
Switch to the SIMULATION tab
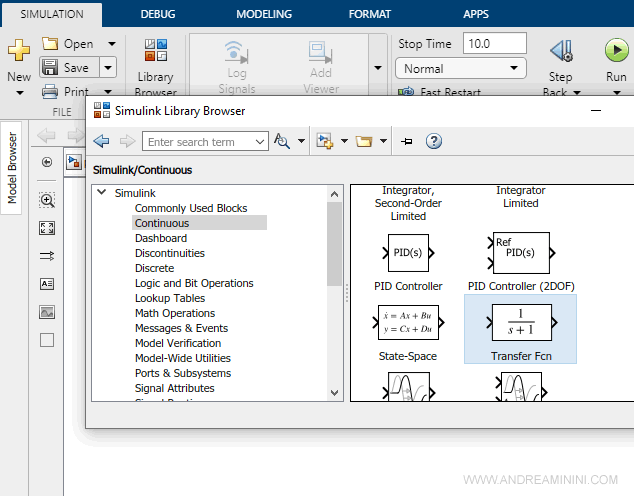(52, 14)
